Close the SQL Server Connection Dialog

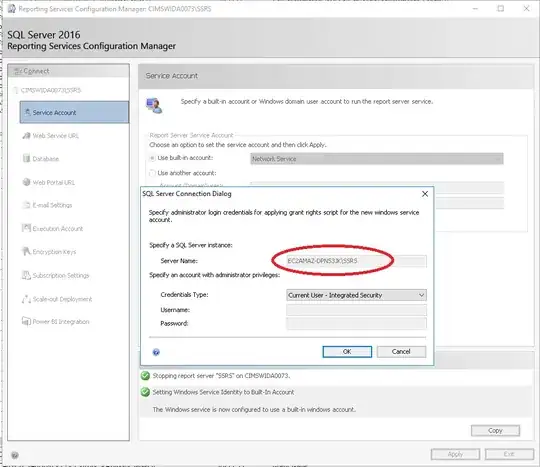coord(425,194)
